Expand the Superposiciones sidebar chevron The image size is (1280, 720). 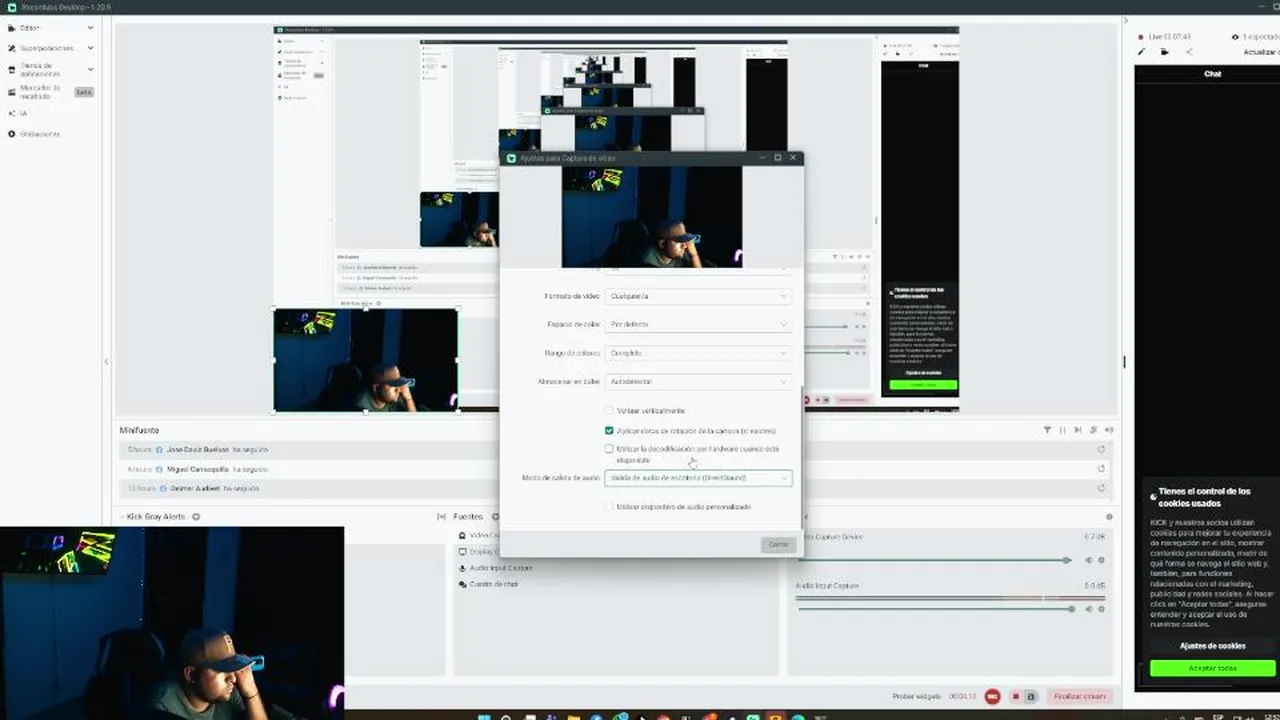click(x=91, y=48)
